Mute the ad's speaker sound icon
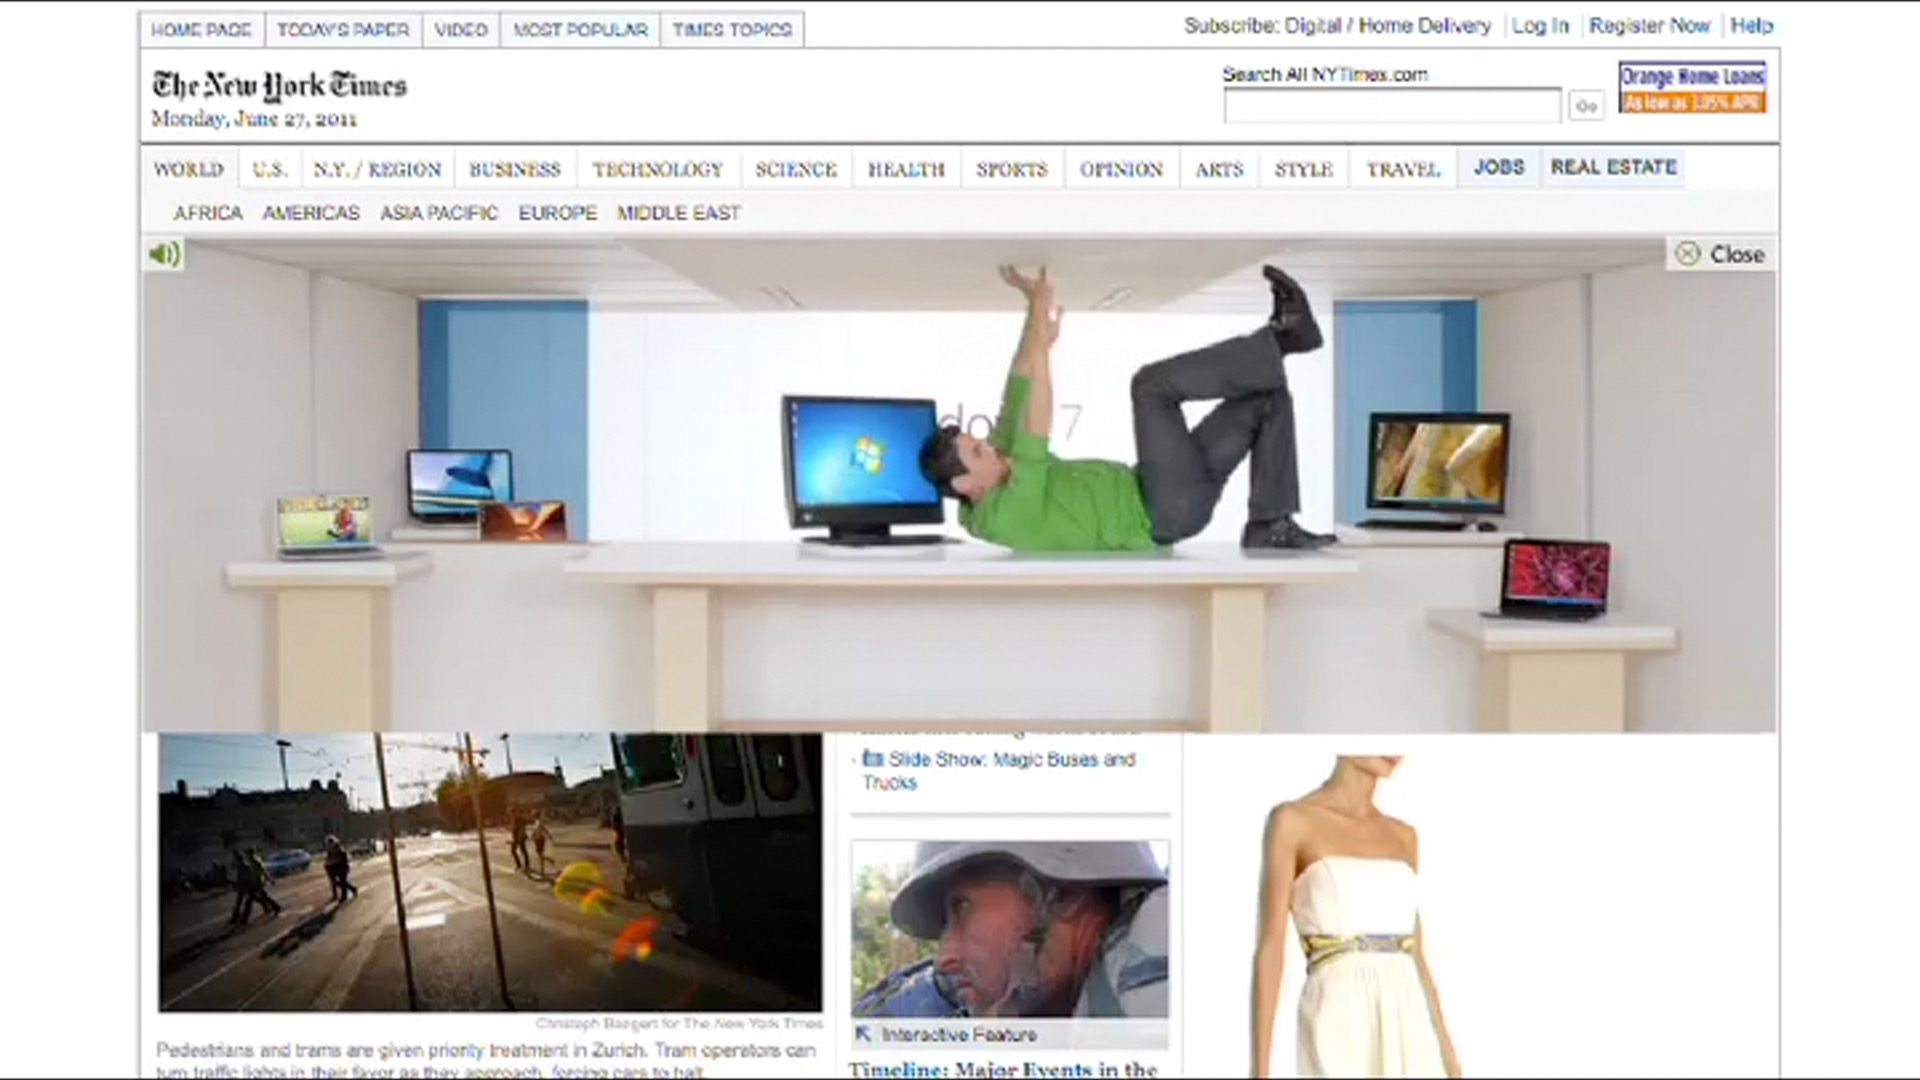The image size is (1920, 1080). (165, 254)
